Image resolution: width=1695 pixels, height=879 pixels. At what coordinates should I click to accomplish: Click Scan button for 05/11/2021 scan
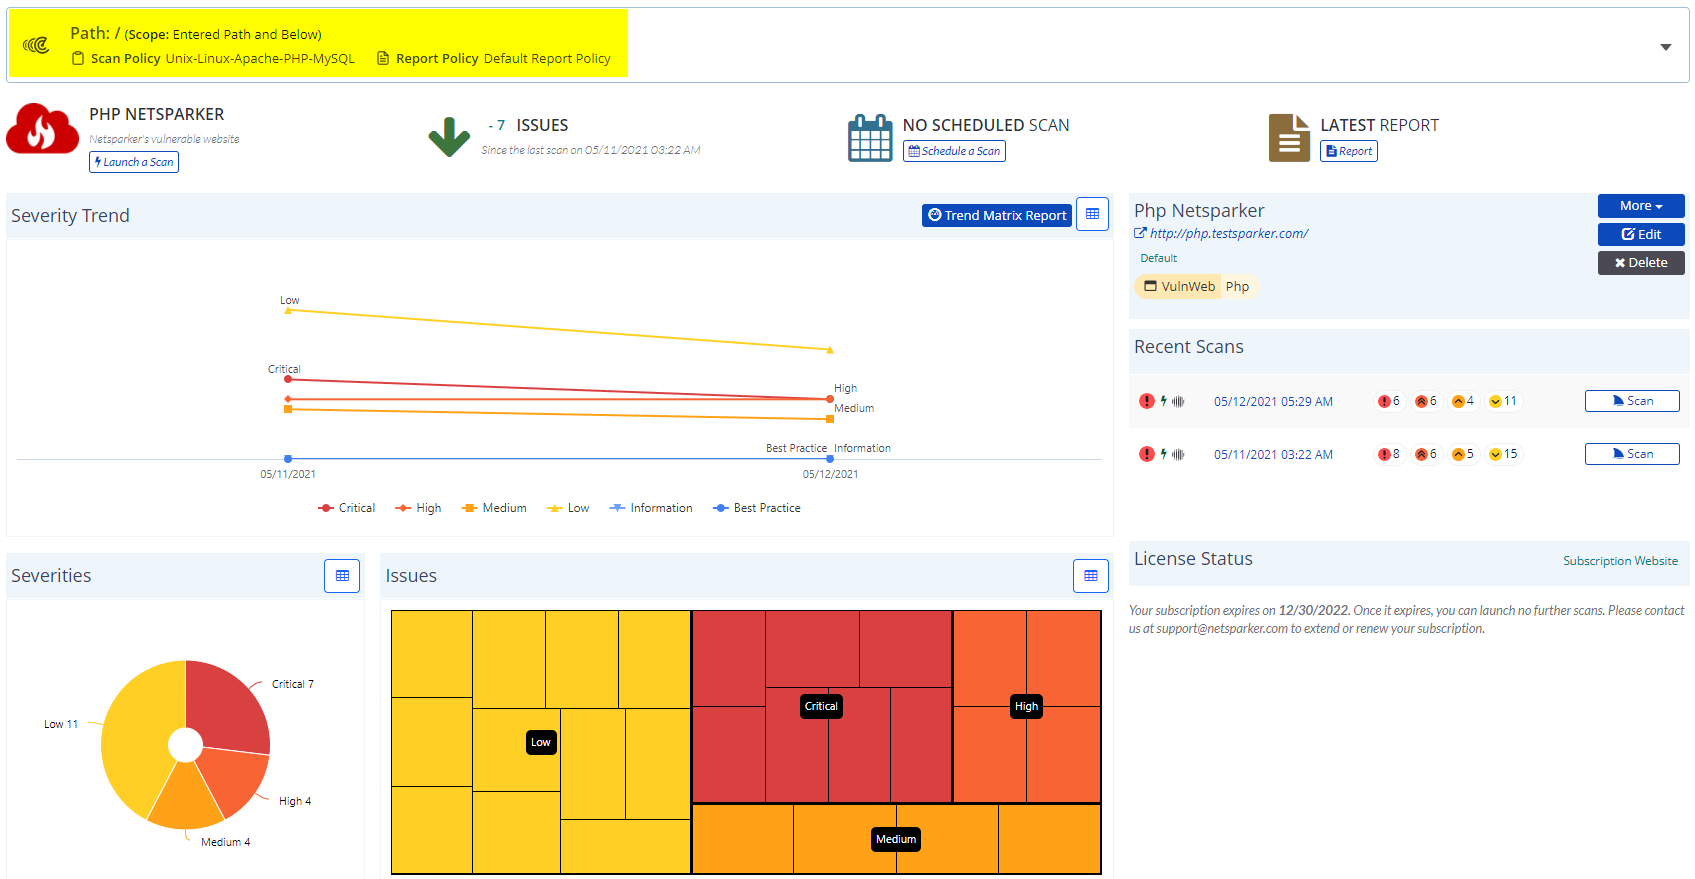pyautogui.click(x=1632, y=454)
